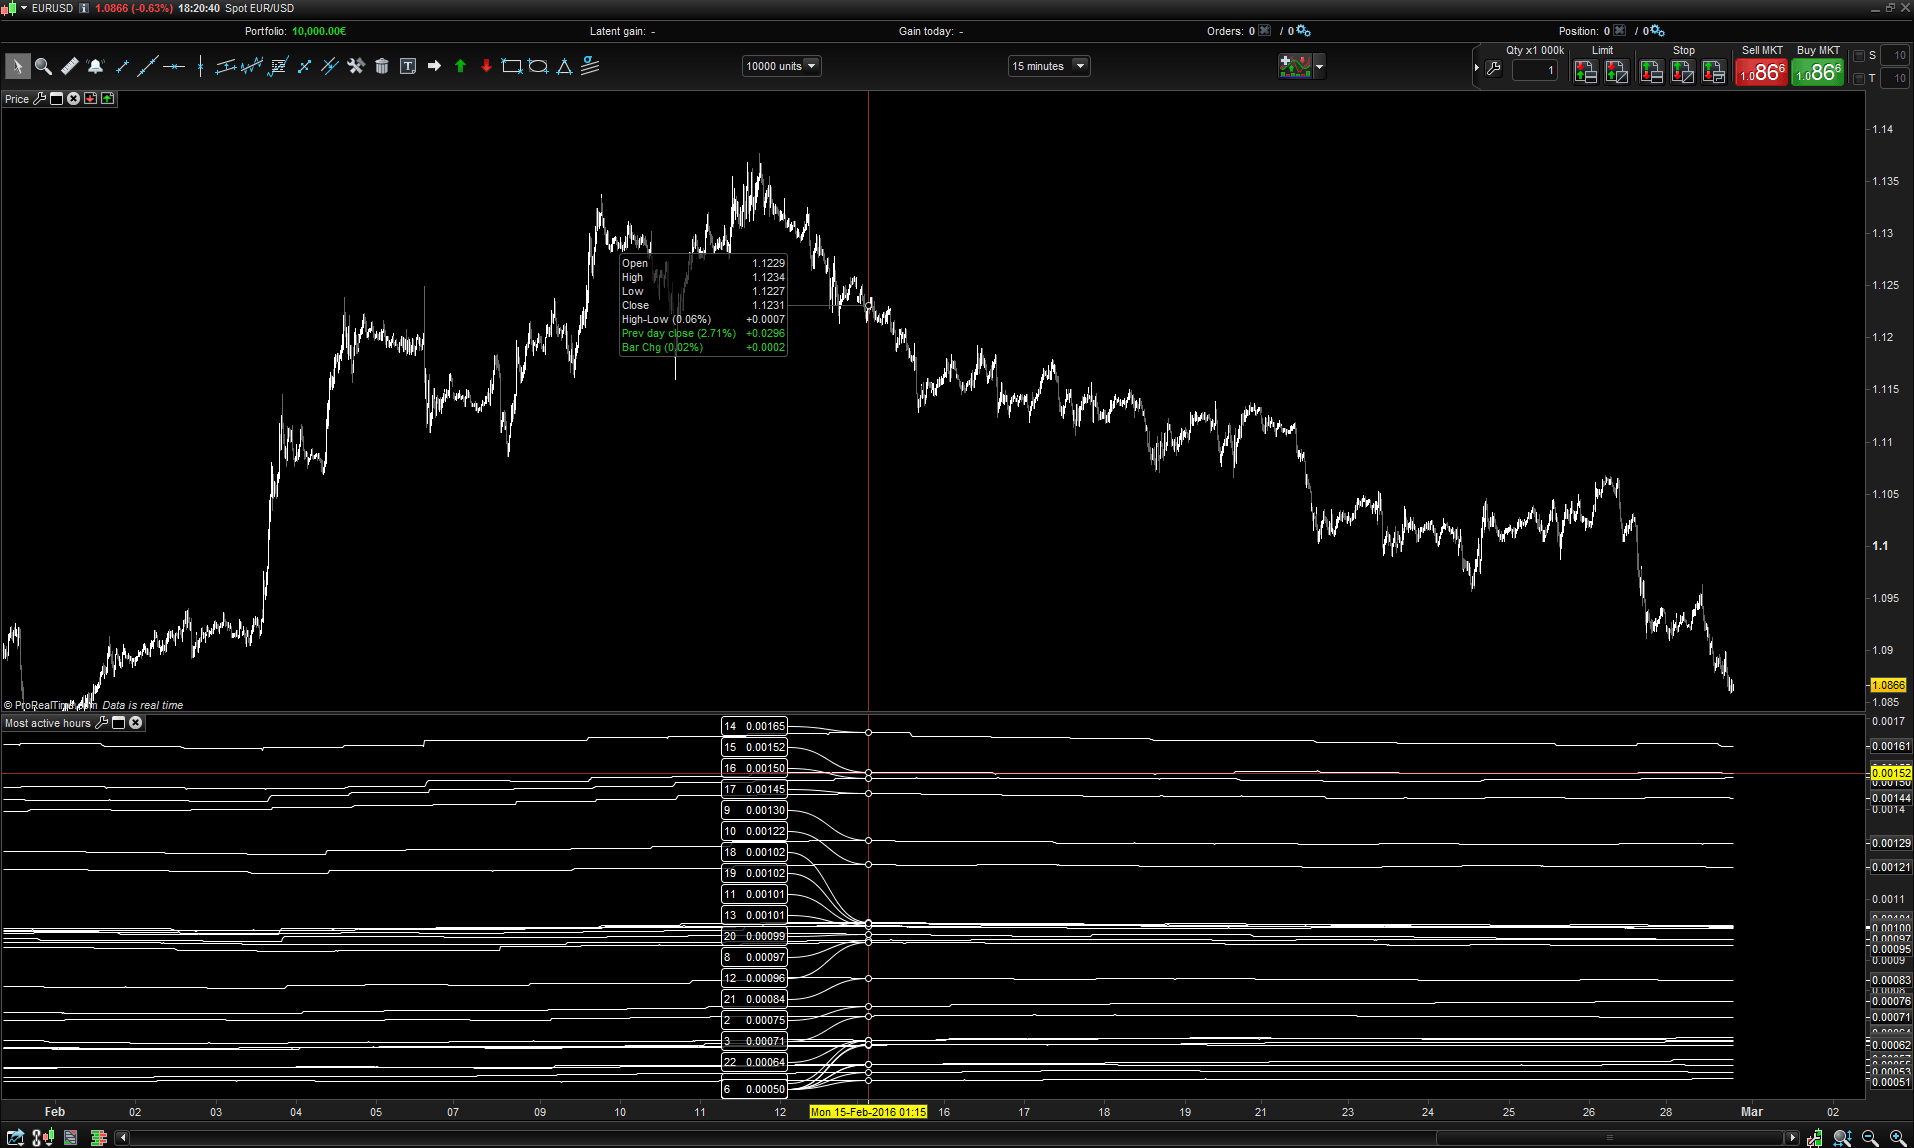The height and width of the screenshot is (1148, 1914).
Task: Click the T value input field
Action: [1895, 78]
